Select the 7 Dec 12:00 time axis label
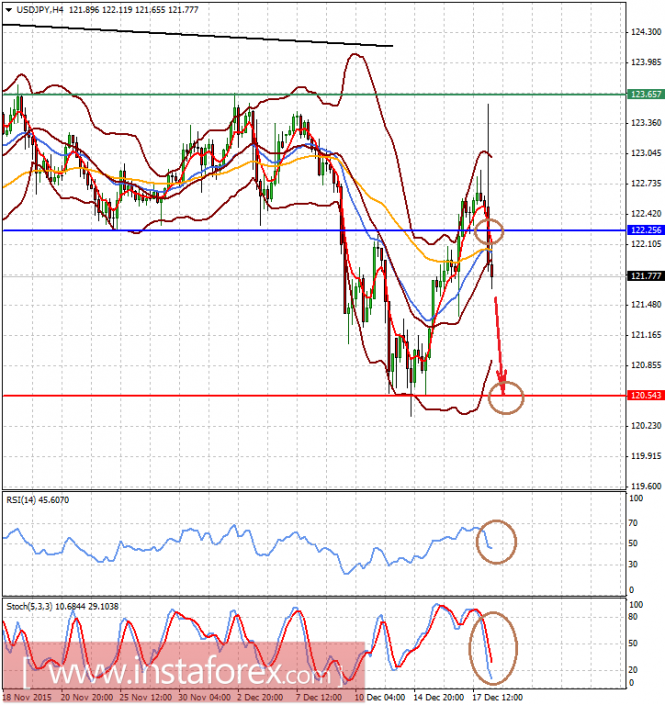This screenshot has height=705, width=665. pos(319,697)
